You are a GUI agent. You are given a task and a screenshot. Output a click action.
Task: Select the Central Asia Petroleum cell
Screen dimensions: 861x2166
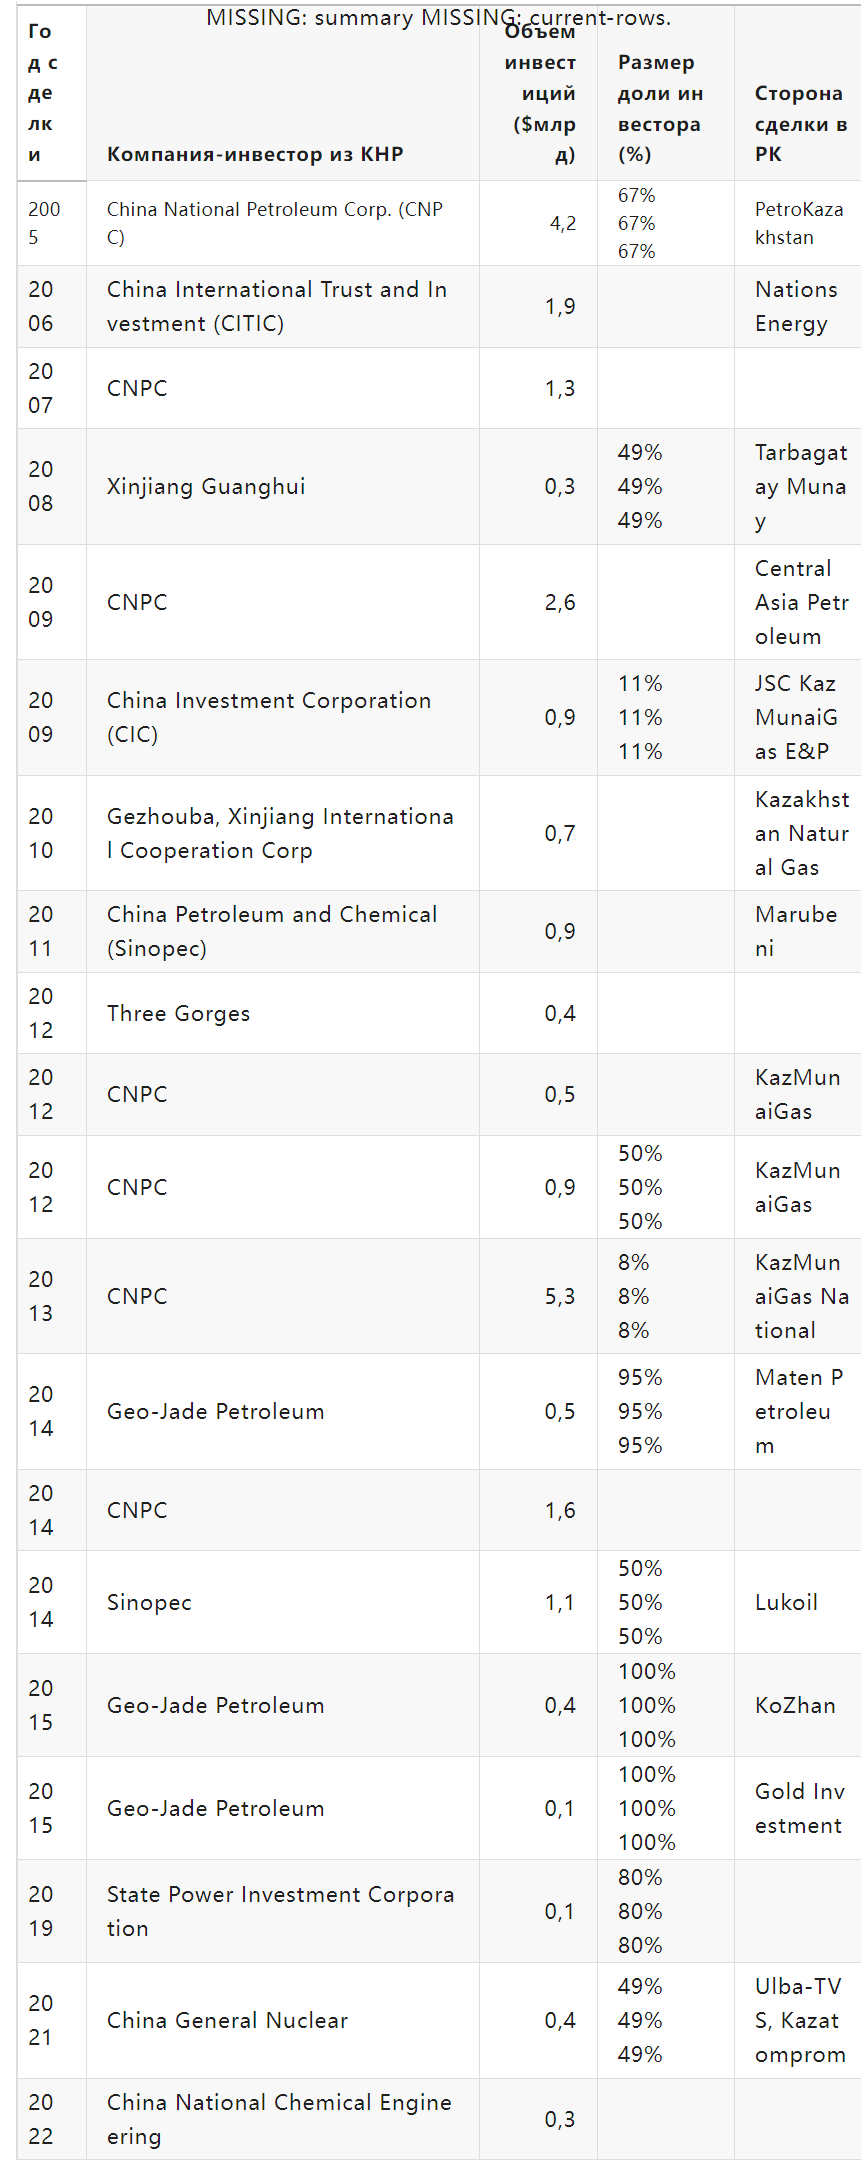800,602
